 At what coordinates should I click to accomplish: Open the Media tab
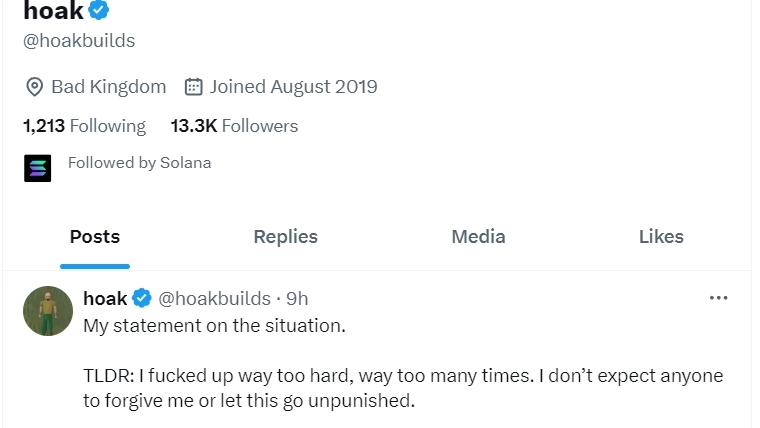(478, 237)
